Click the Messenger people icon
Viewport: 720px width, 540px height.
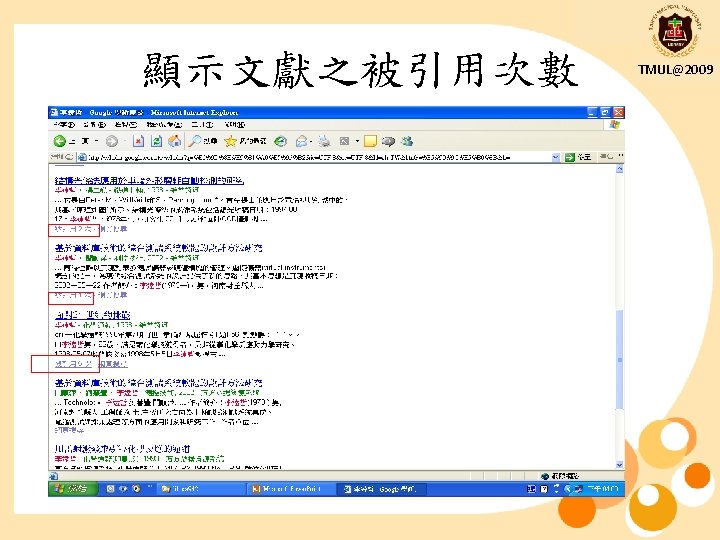click(407, 141)
